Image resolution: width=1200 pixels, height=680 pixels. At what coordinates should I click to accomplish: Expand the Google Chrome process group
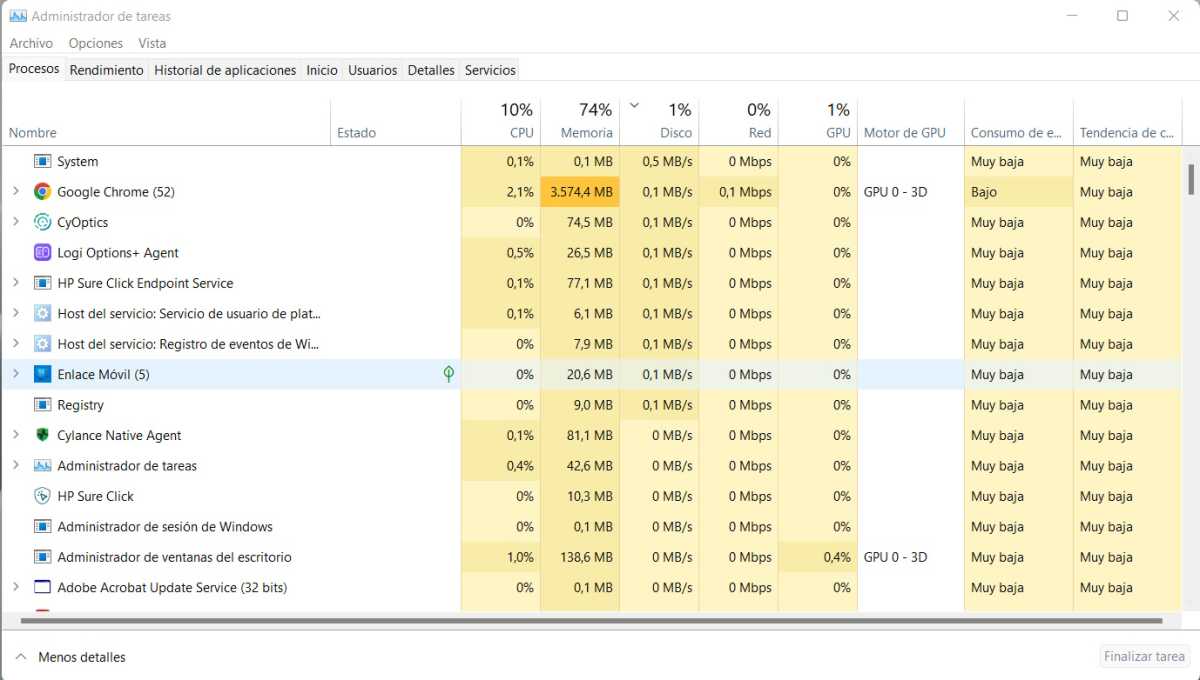(x=15, y=192)
